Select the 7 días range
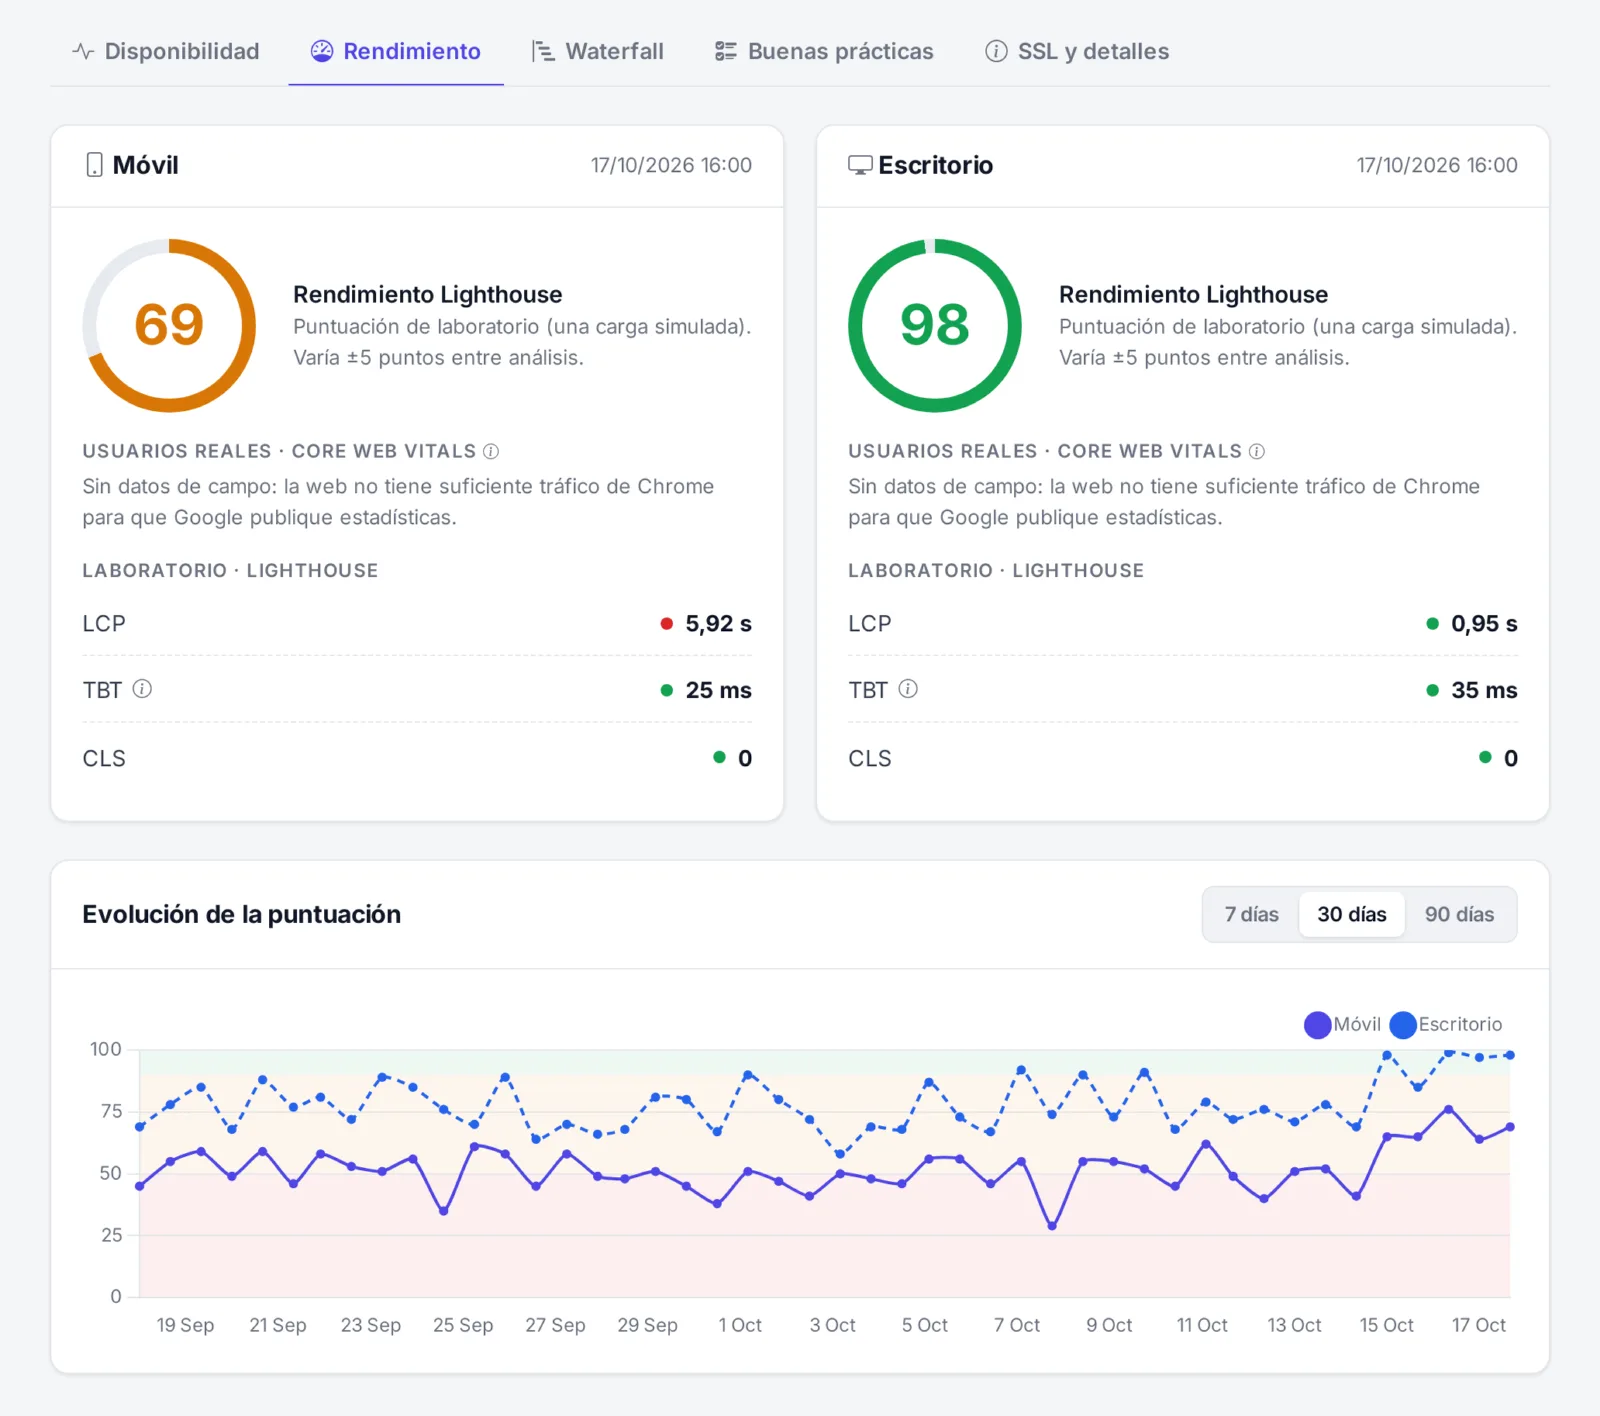Screen dimensions: 1600x1416 click(x=1252, y=914)
